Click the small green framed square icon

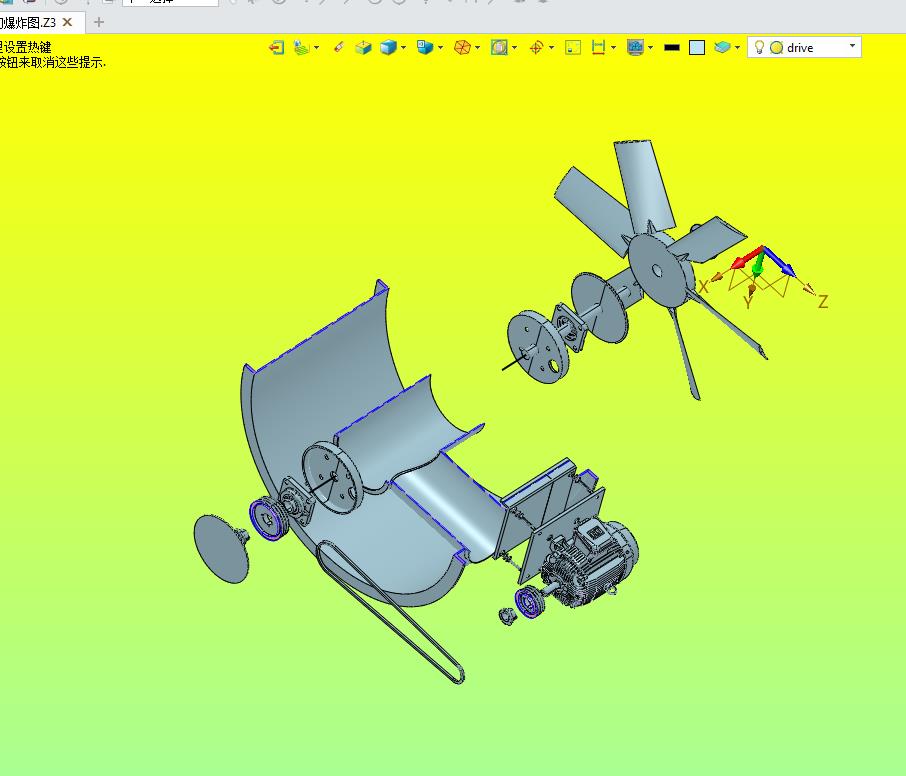pos(573,47)
